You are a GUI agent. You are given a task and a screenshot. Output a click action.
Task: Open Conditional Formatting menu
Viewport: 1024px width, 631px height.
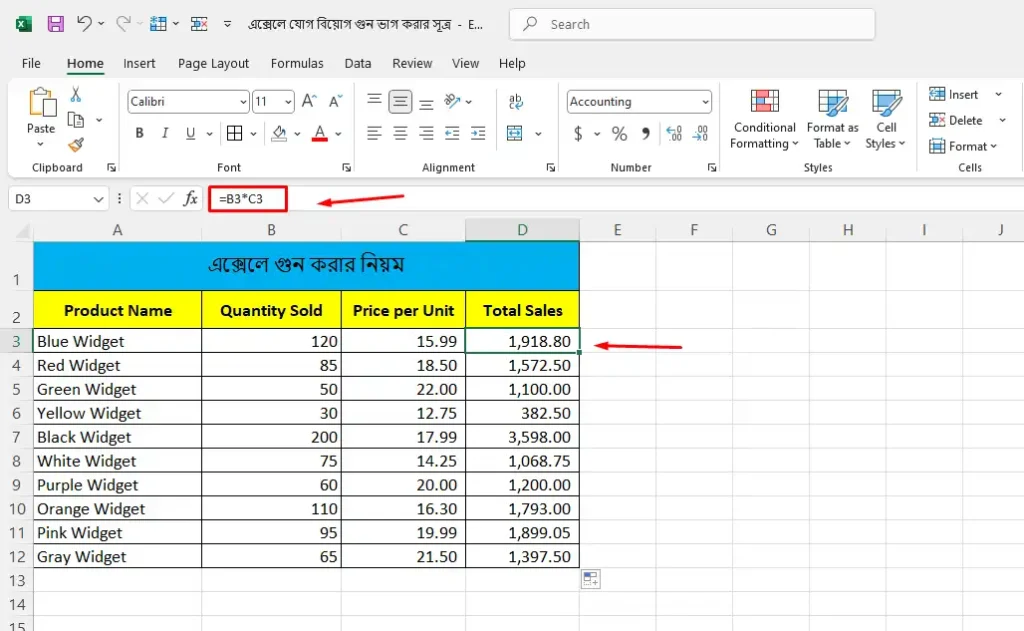coord(764,120)
